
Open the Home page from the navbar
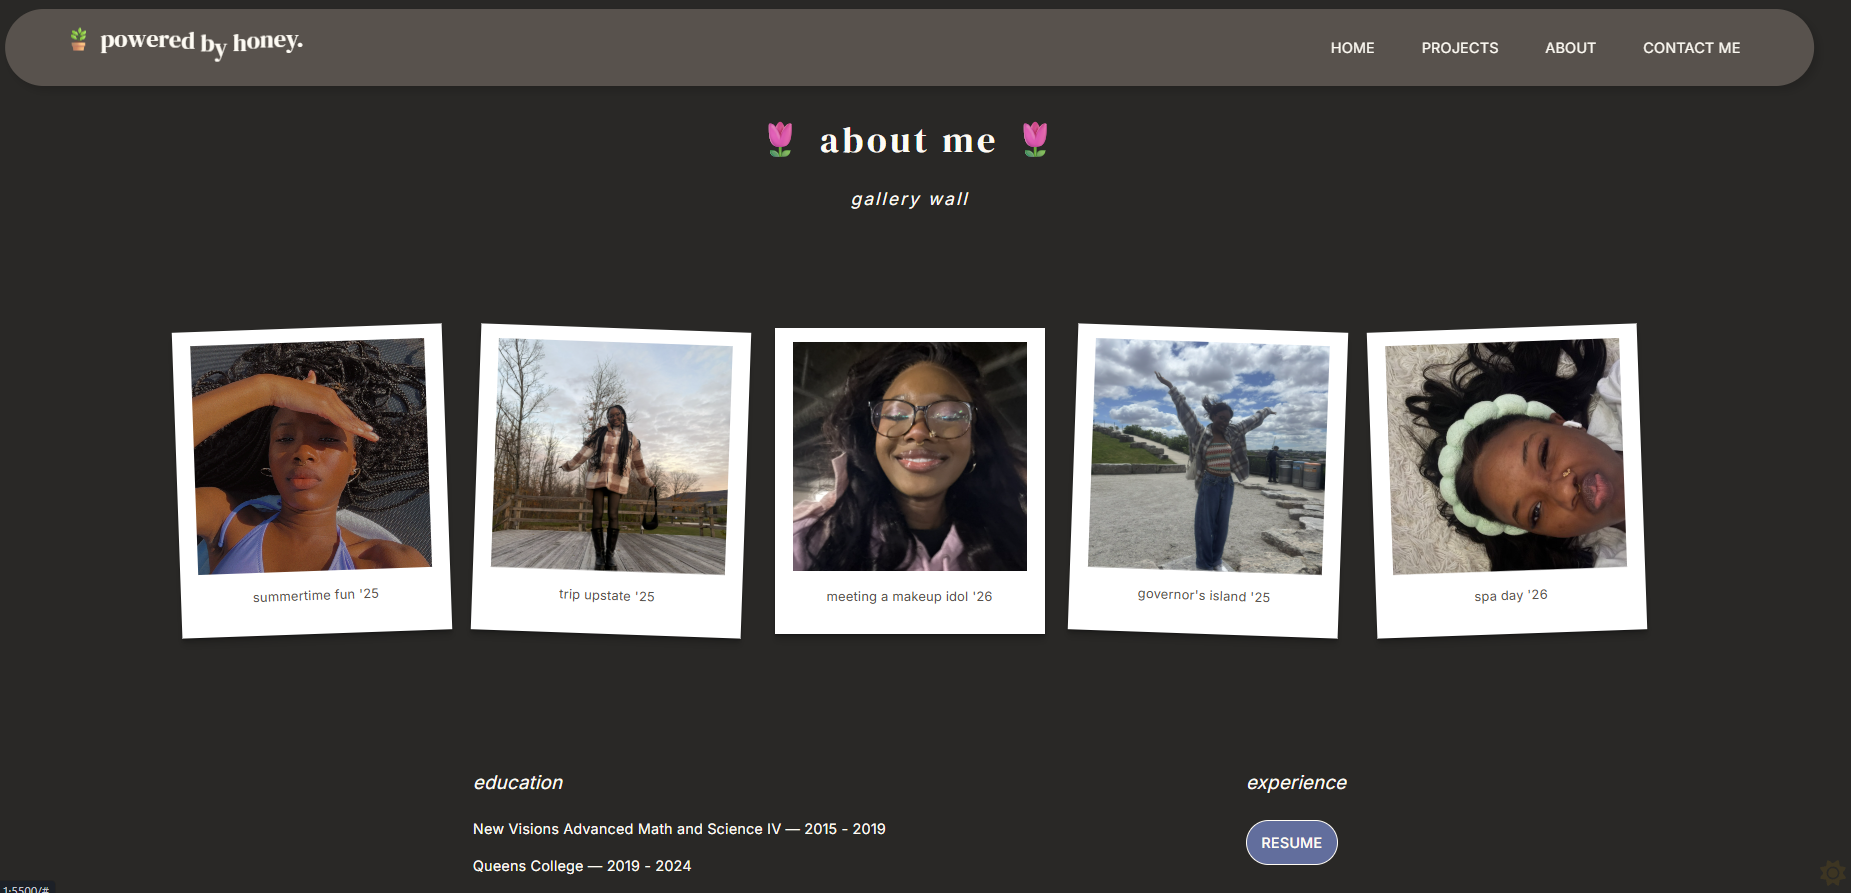pyautogui.click(x=1352, y=48)
